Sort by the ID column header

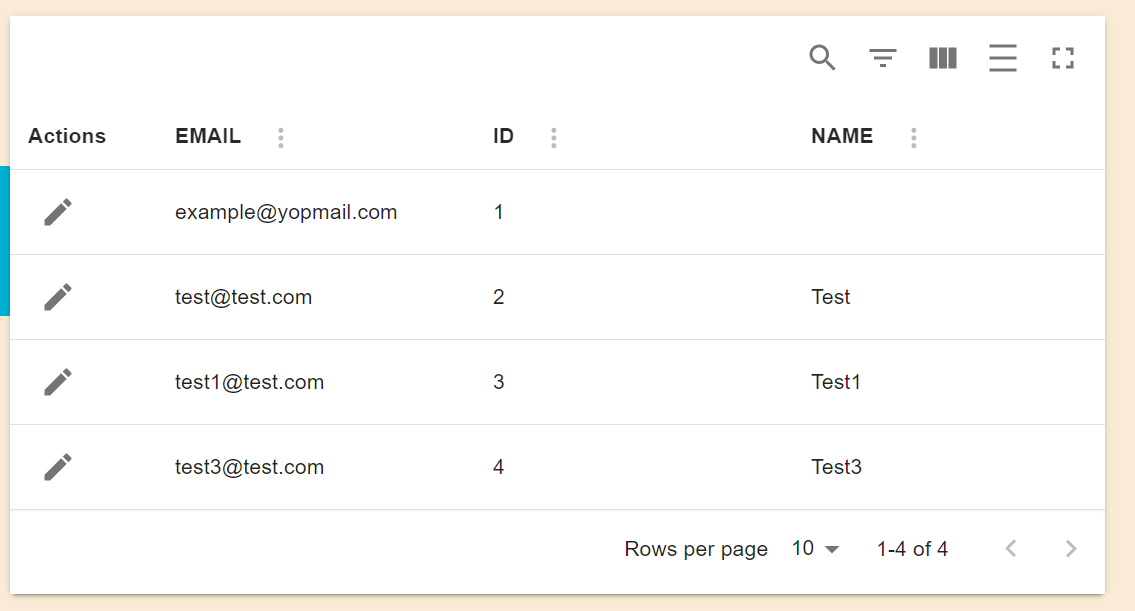click(503, 137)
